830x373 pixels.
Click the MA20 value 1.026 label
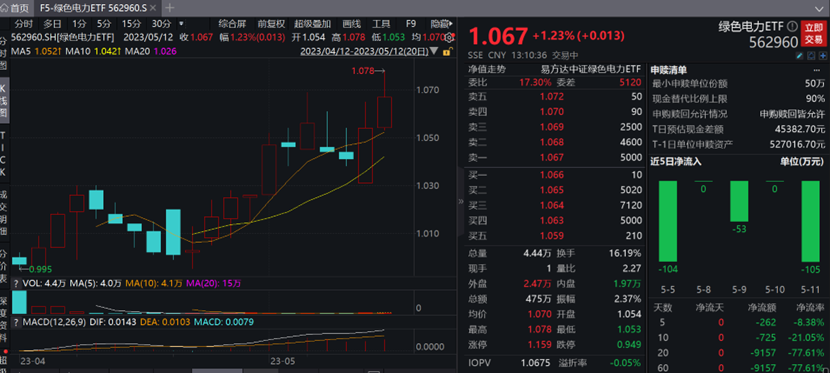(x=166, y=51)
